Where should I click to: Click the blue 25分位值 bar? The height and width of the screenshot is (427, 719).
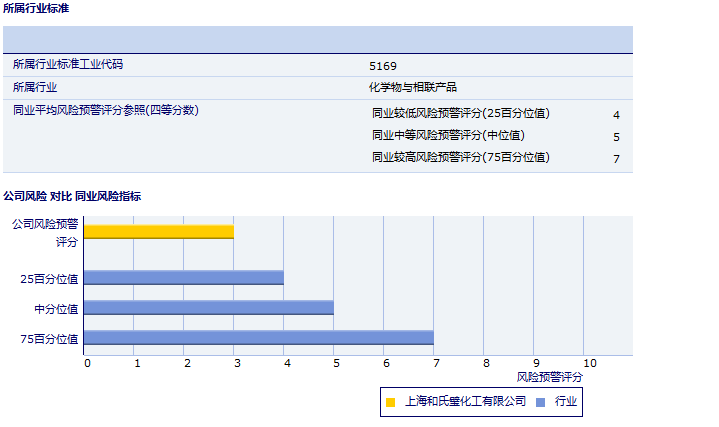[184, 277]
